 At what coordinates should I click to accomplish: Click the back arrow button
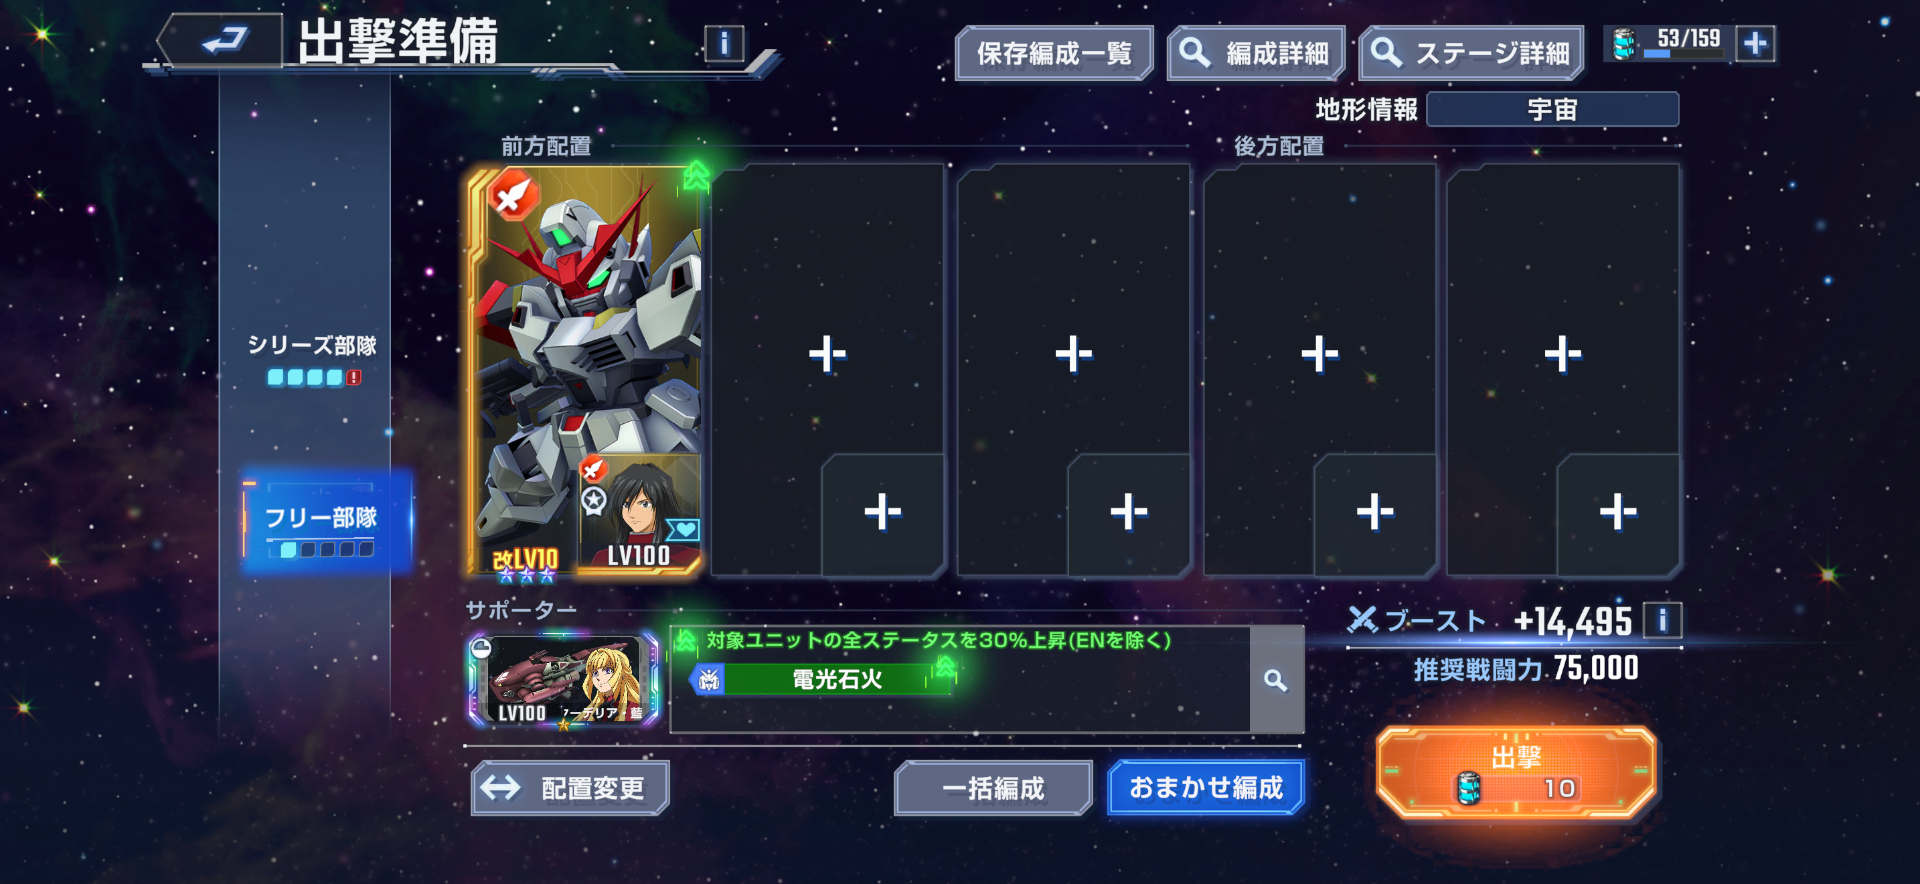click(x=222, y=41)
